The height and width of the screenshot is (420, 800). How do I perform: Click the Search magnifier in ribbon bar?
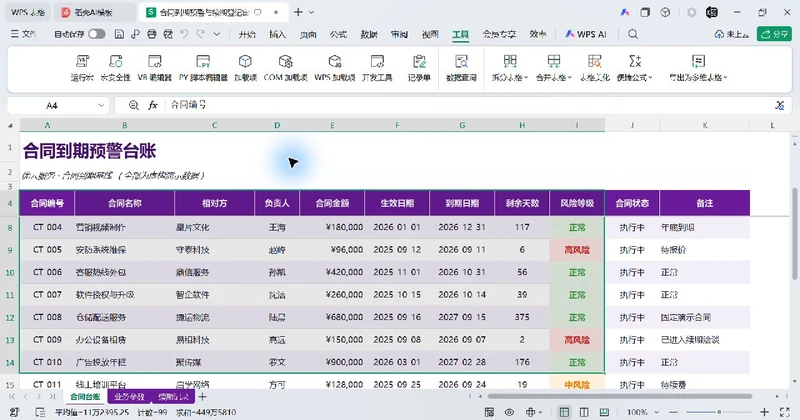pyautogui.click(x=633, y=34)
